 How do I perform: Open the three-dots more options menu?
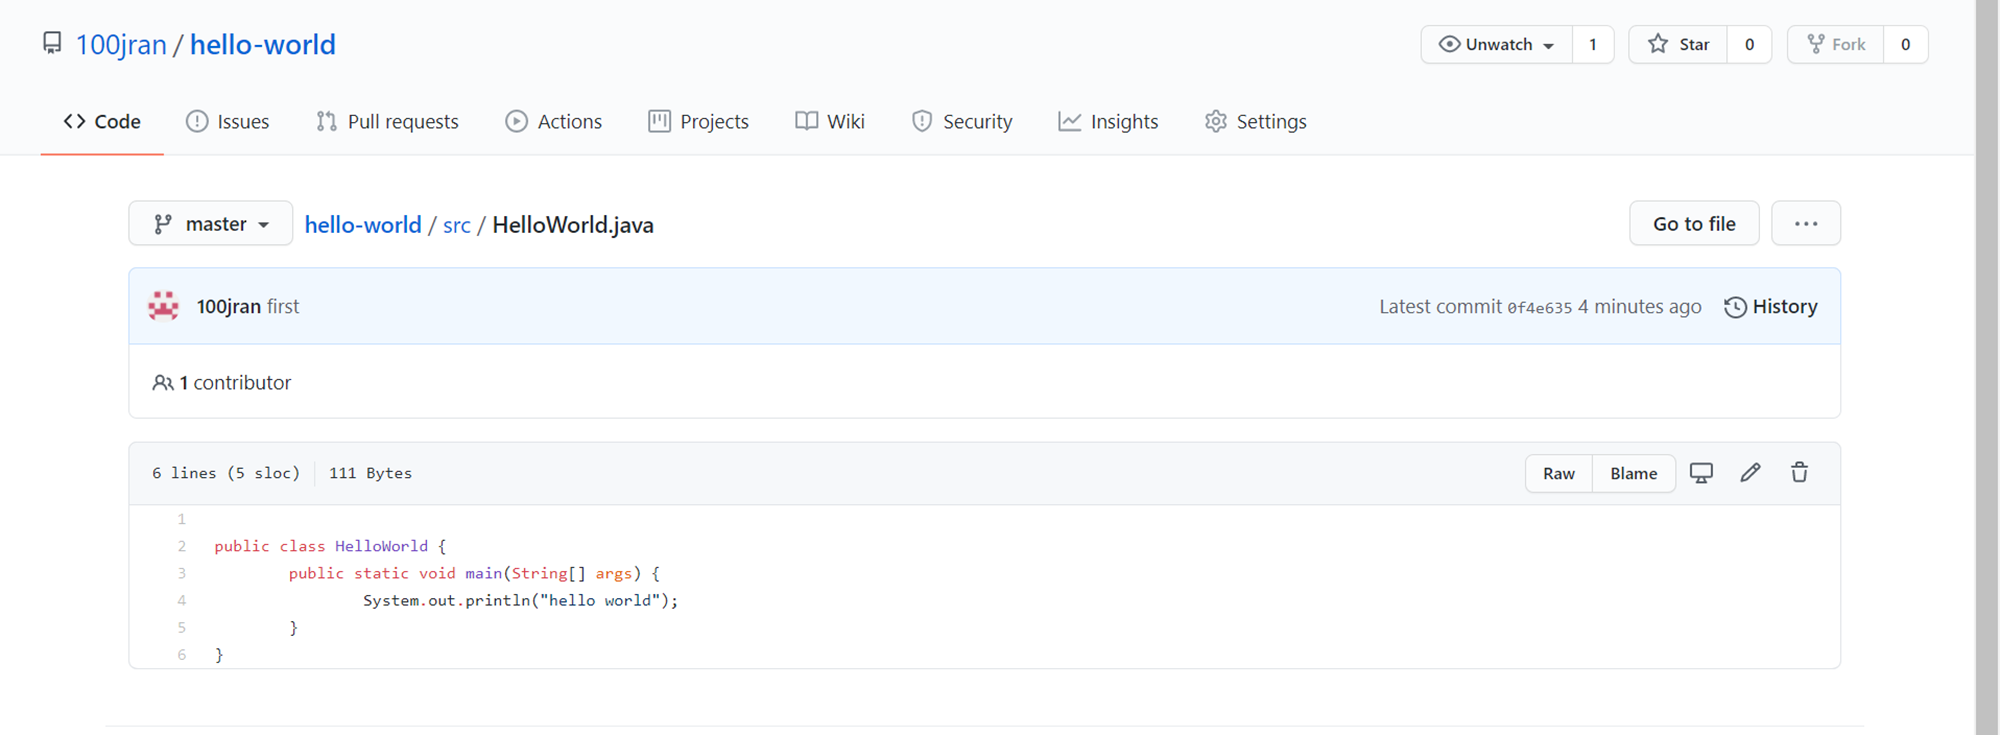[x=1806, y=224]
